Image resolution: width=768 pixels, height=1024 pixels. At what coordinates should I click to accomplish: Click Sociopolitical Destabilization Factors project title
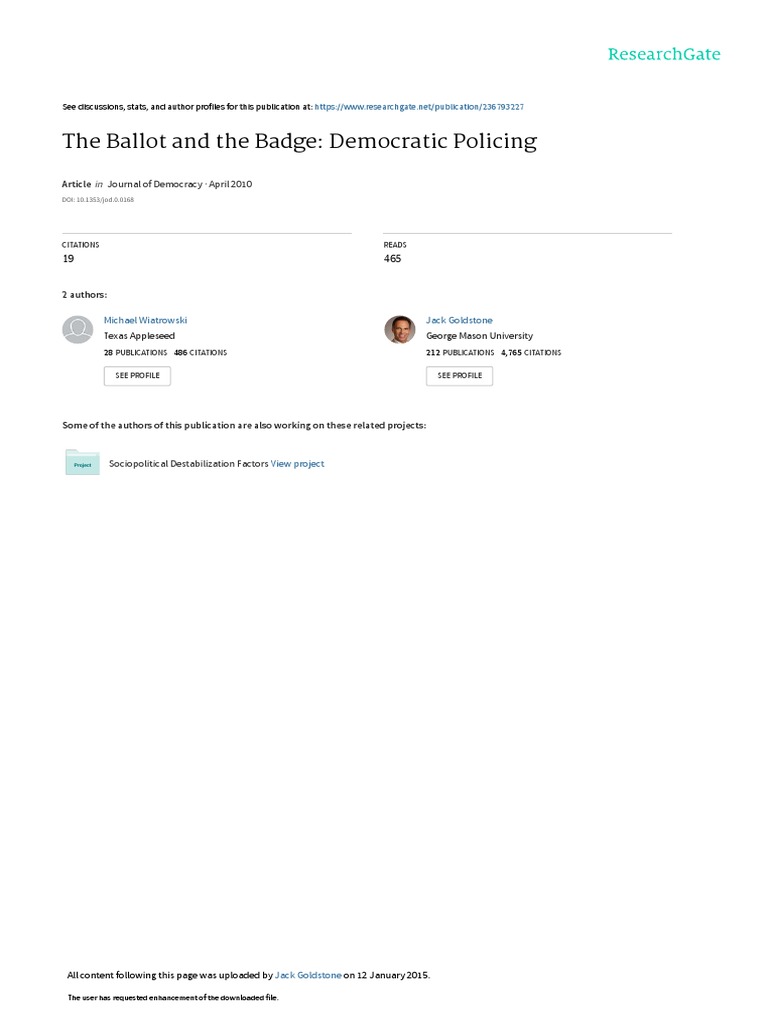pos(189,464)
